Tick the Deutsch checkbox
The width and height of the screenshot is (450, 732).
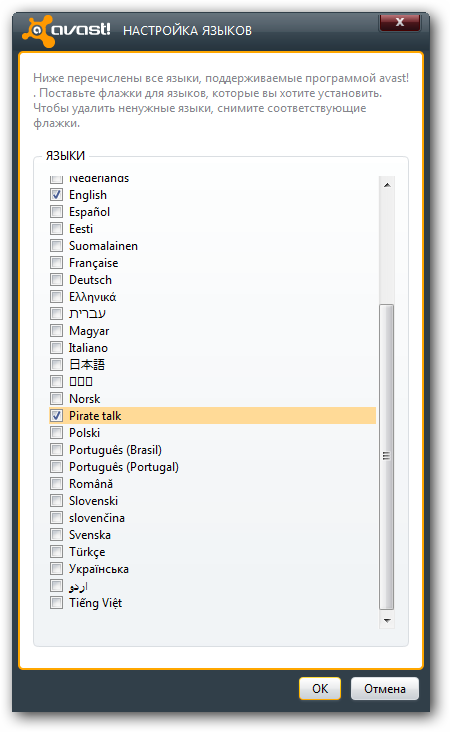pos(56,280)
